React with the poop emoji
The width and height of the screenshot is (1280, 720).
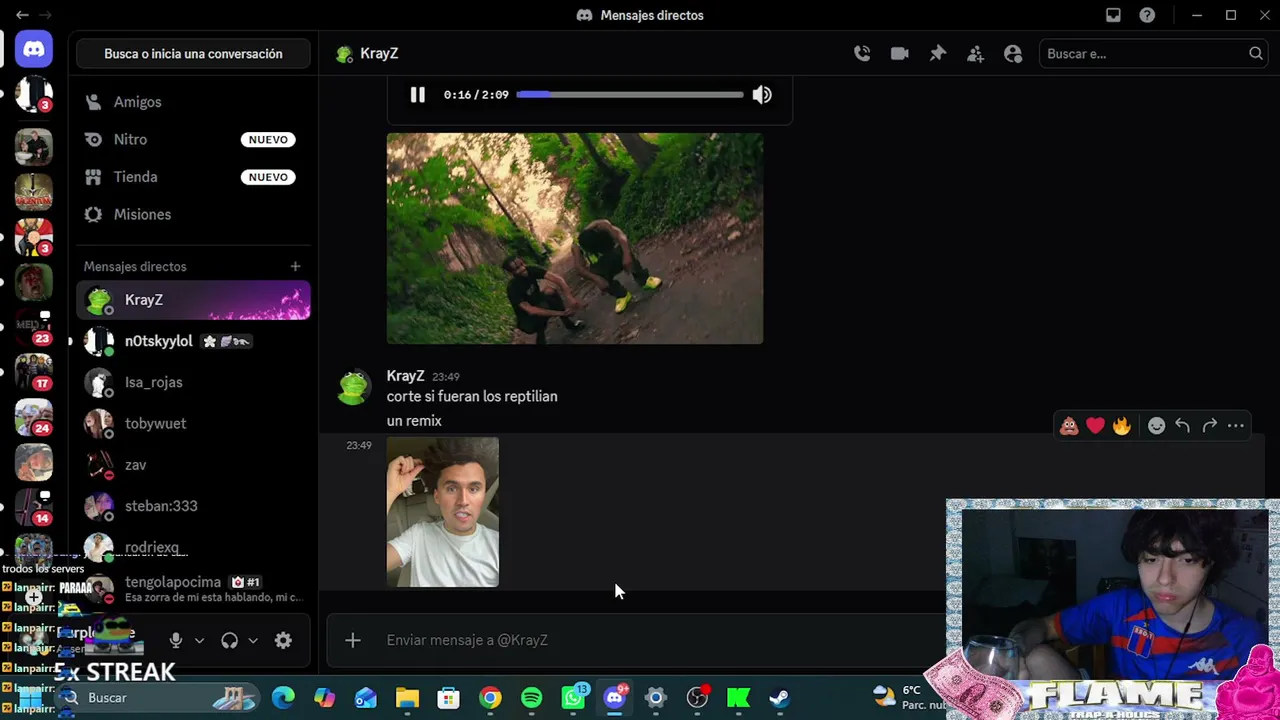[x=1069, y=426]
